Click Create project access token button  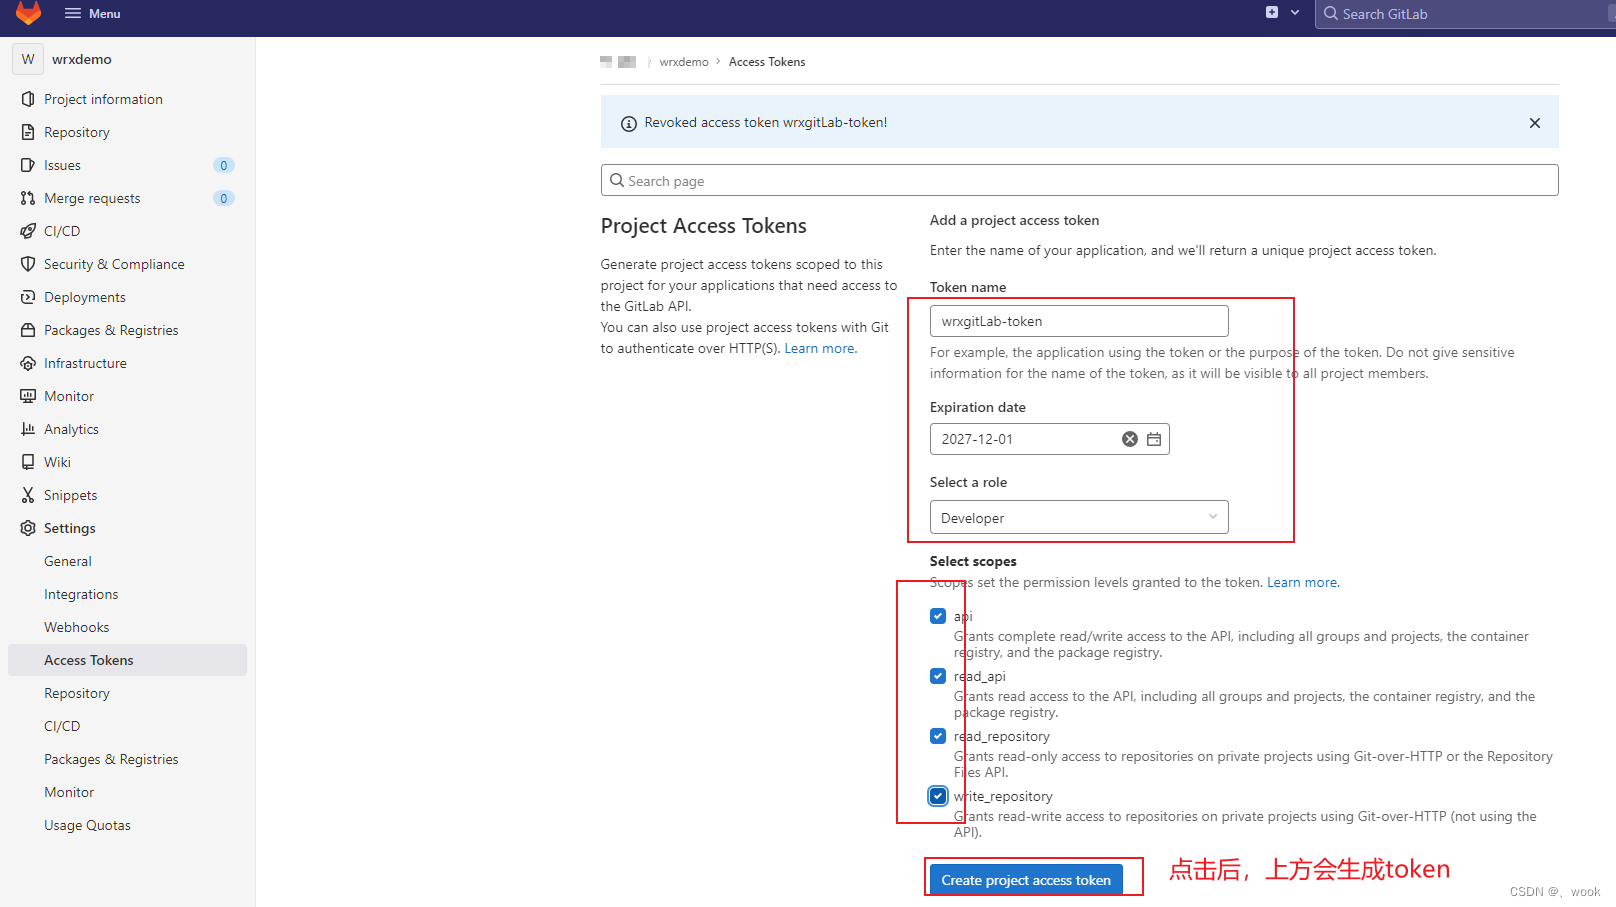point(1026,880)
